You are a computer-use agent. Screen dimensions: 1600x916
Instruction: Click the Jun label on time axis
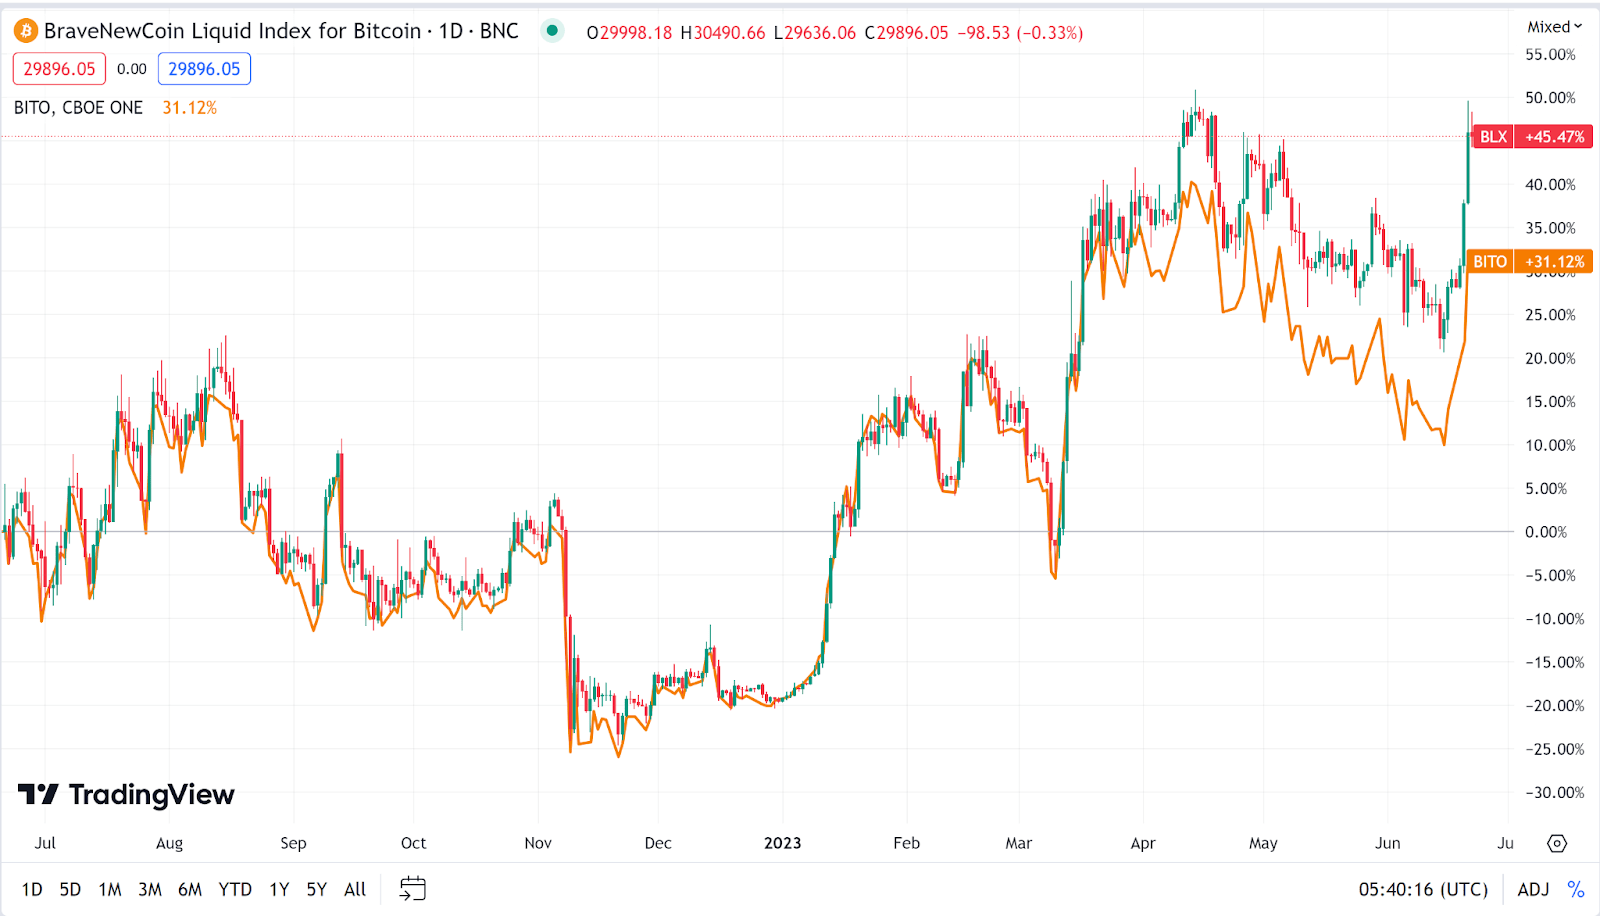click(x=1388, y=843)
